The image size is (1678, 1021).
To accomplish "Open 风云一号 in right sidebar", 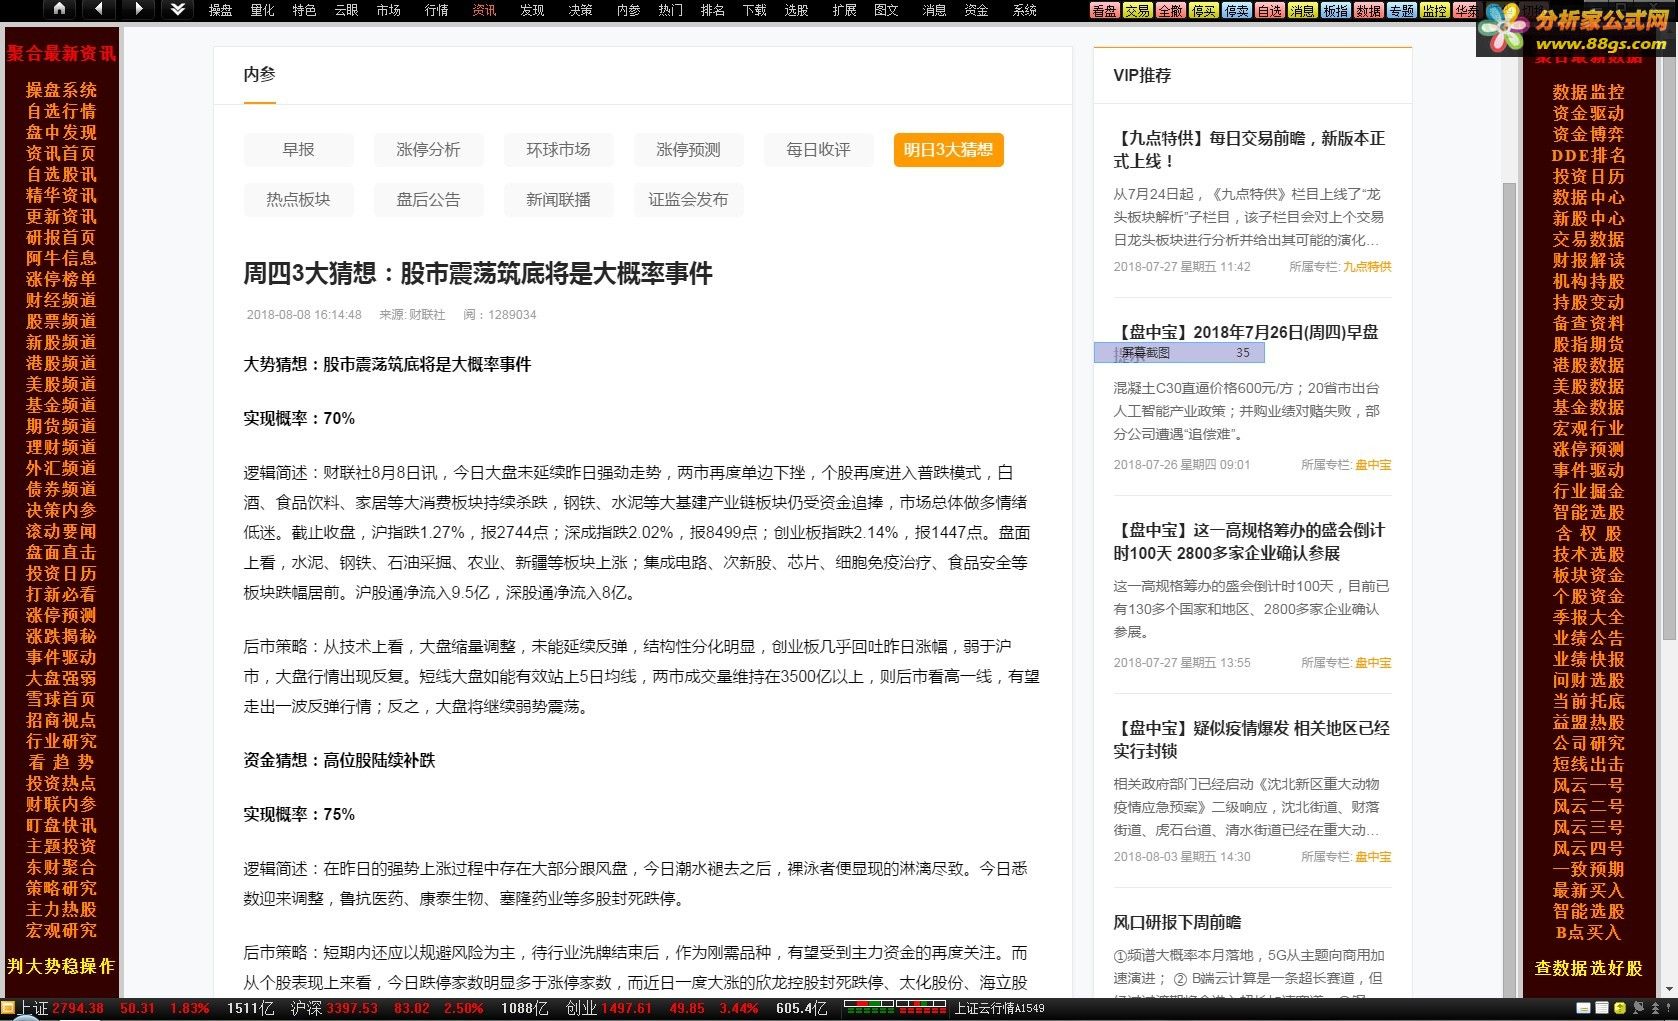I will click(1588, 785).
